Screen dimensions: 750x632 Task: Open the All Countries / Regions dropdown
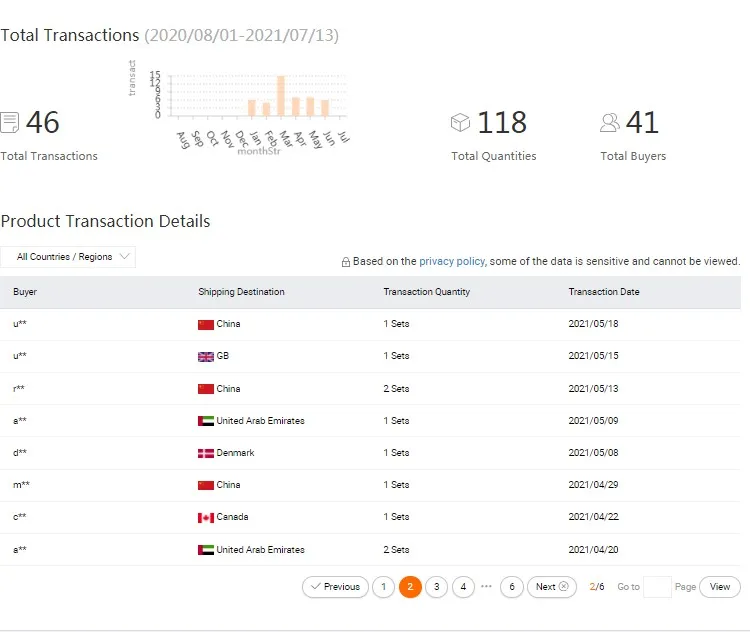click(x=68, y=257)
